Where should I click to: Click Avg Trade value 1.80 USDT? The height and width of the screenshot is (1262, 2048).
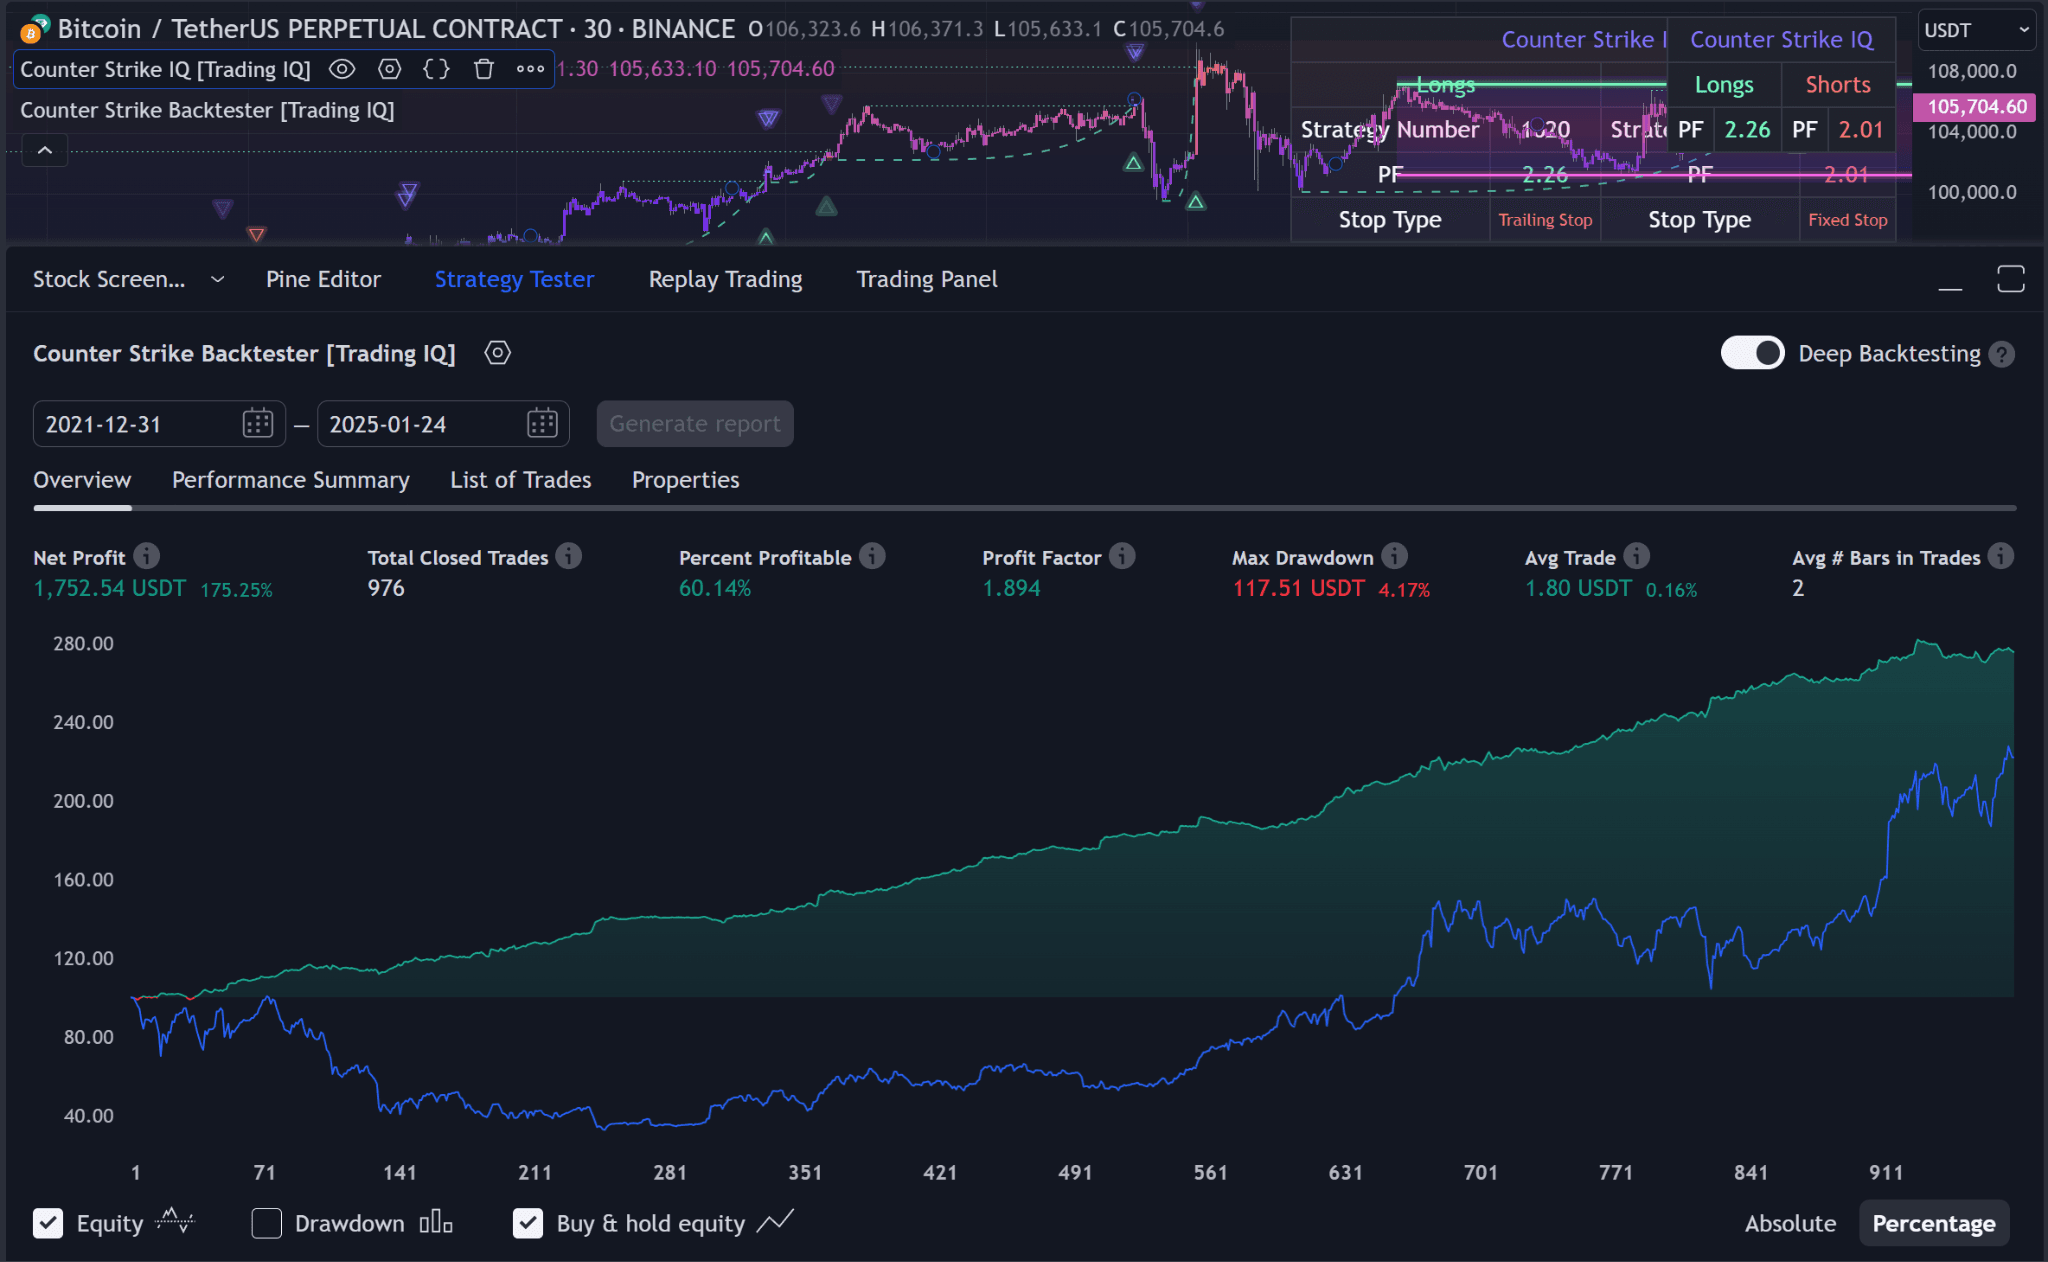tap(1578, 589)
